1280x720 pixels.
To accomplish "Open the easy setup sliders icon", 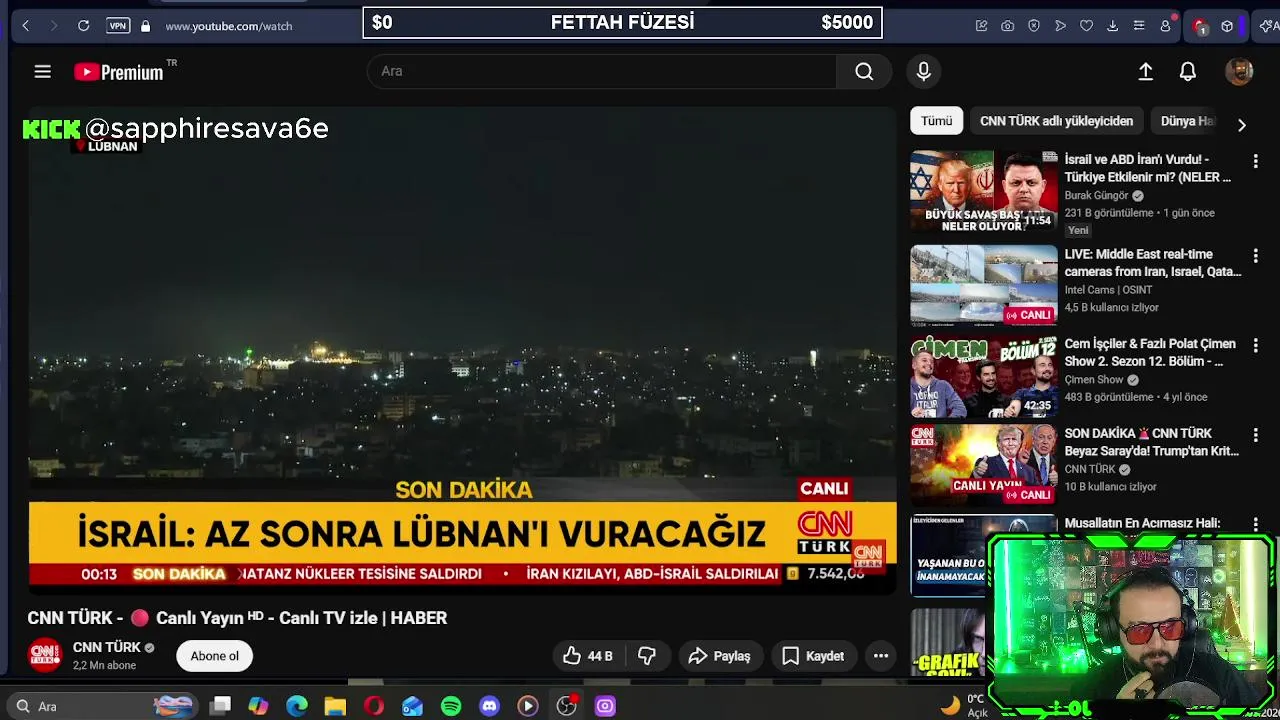I will (1139, 26).
